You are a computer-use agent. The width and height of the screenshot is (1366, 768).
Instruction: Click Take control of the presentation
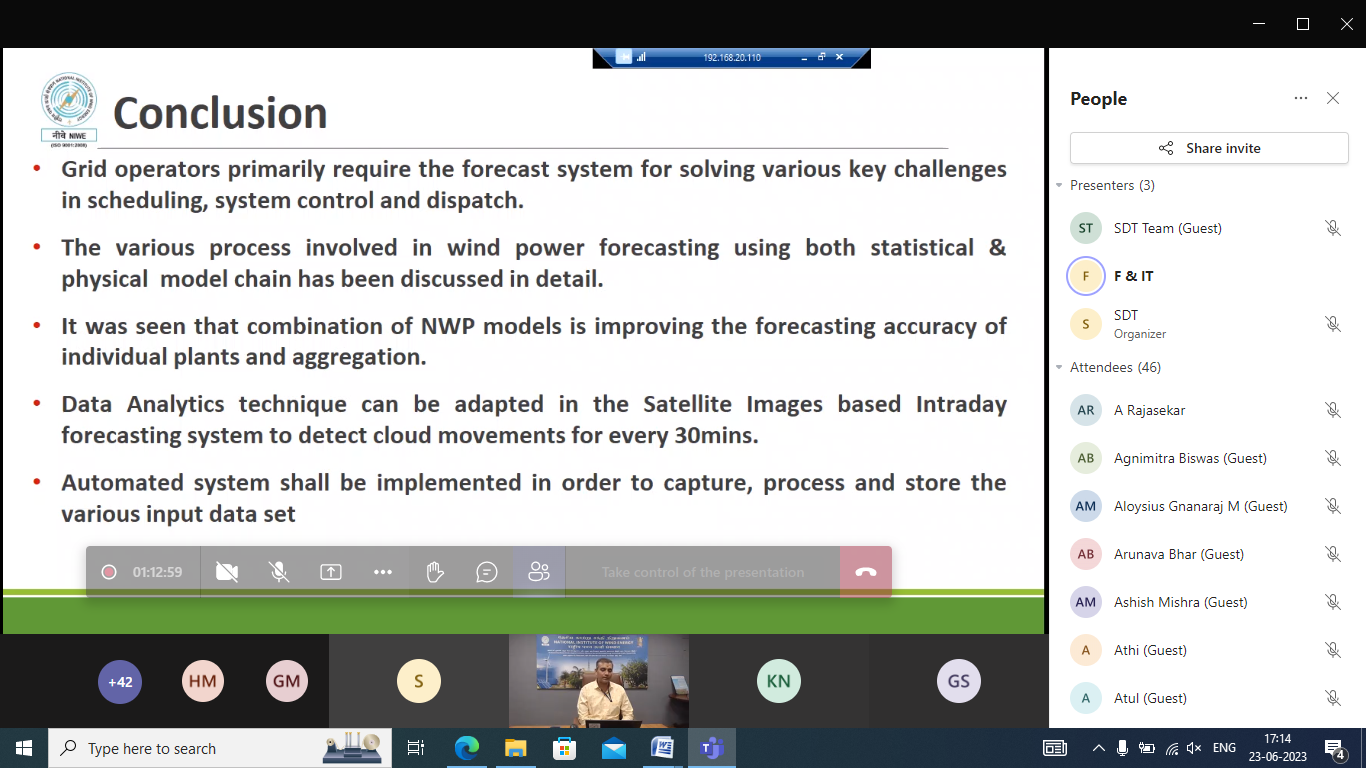(702, 572)
